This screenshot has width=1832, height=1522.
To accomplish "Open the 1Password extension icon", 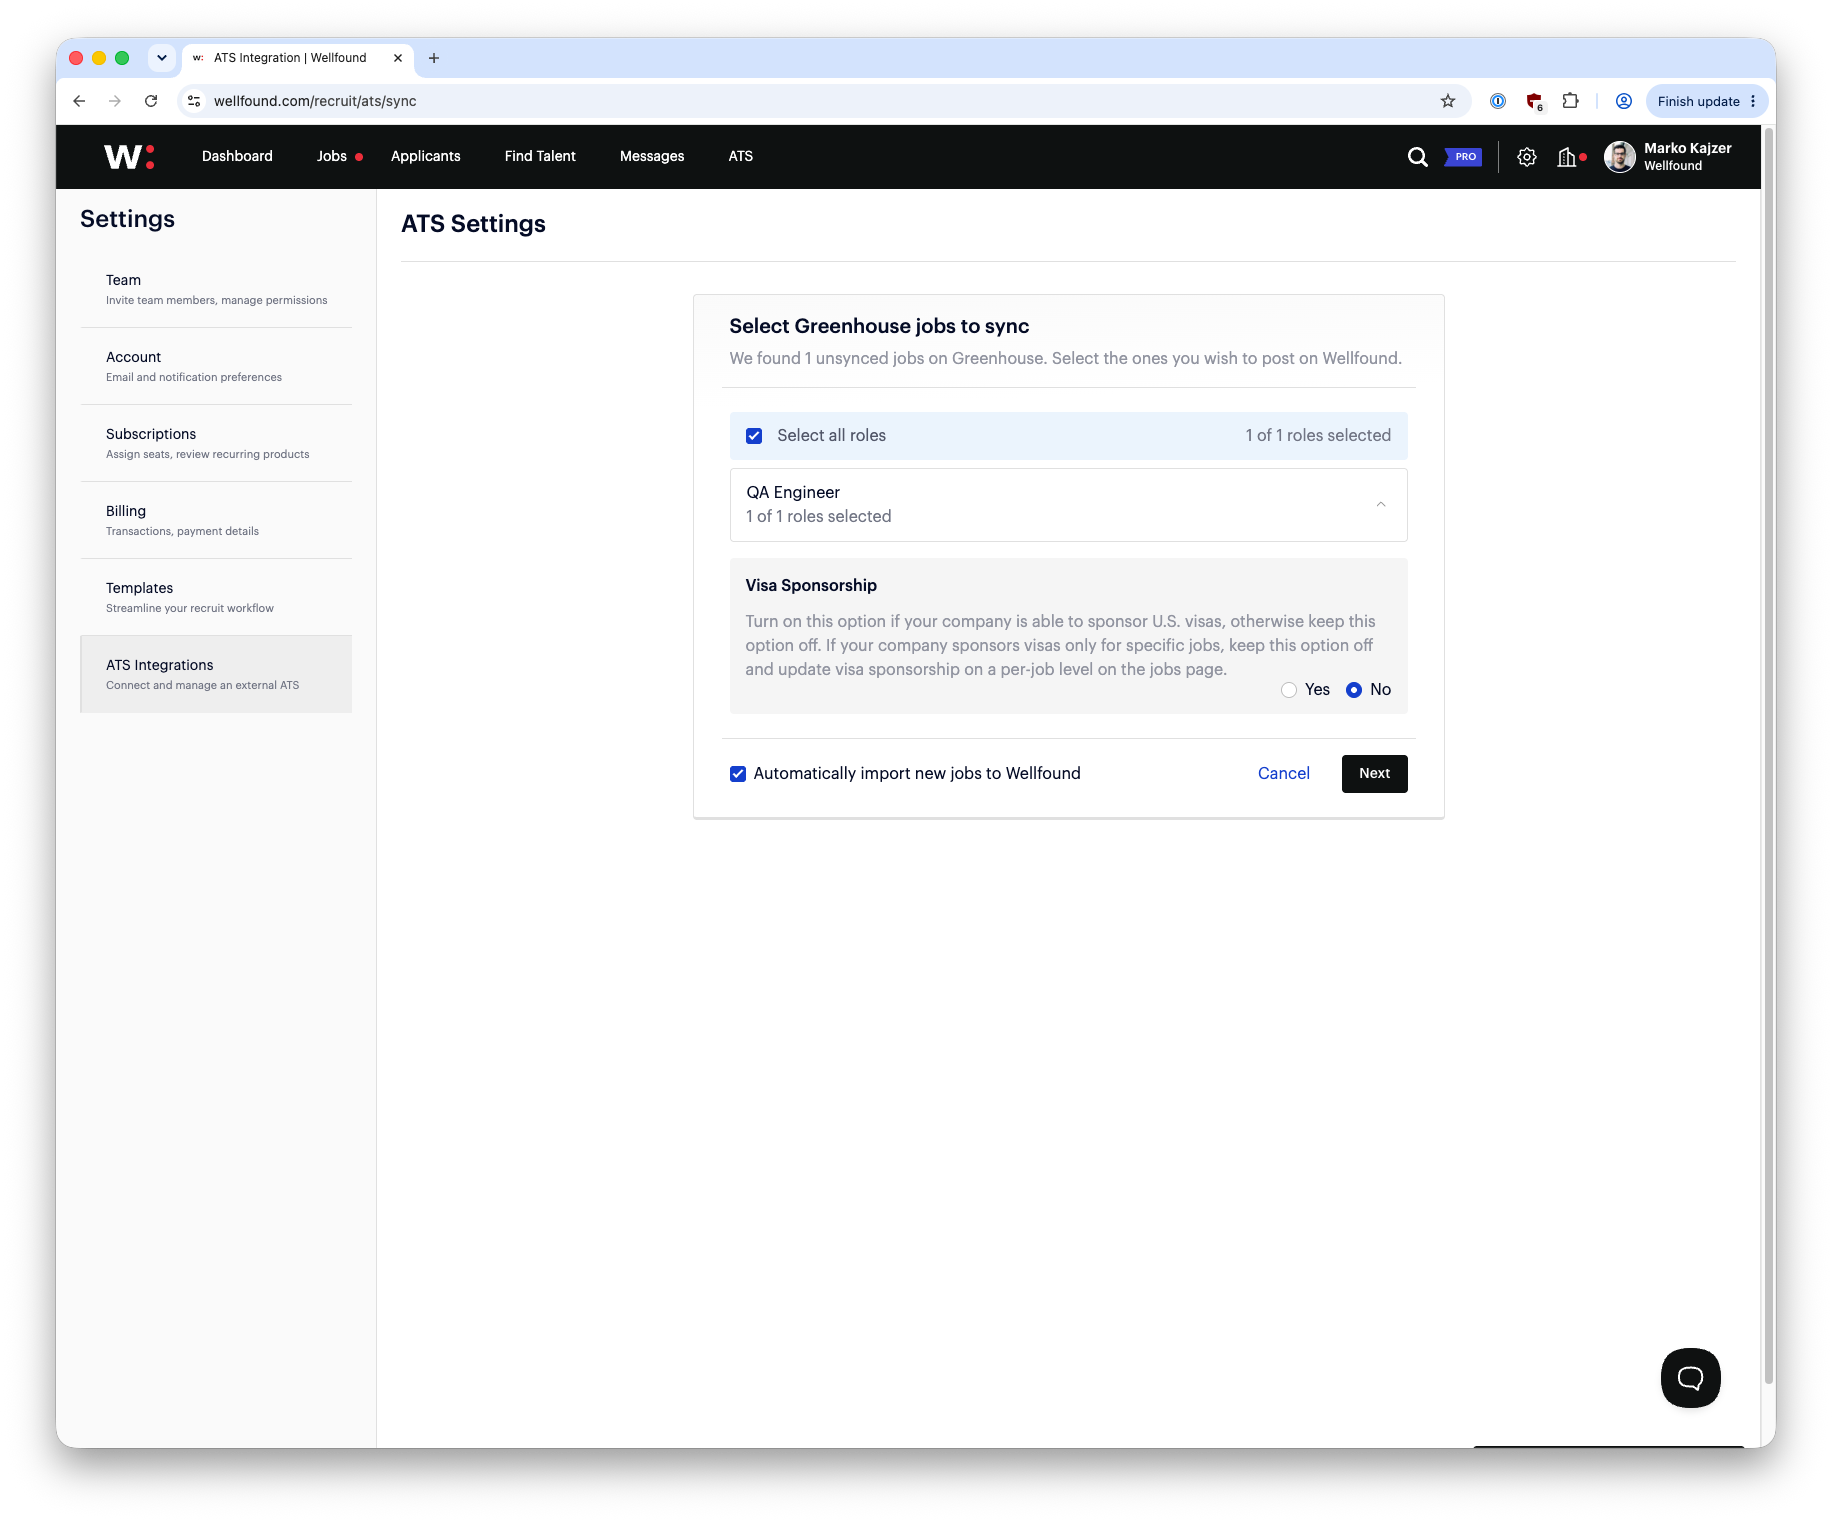I will point(1498,101).
